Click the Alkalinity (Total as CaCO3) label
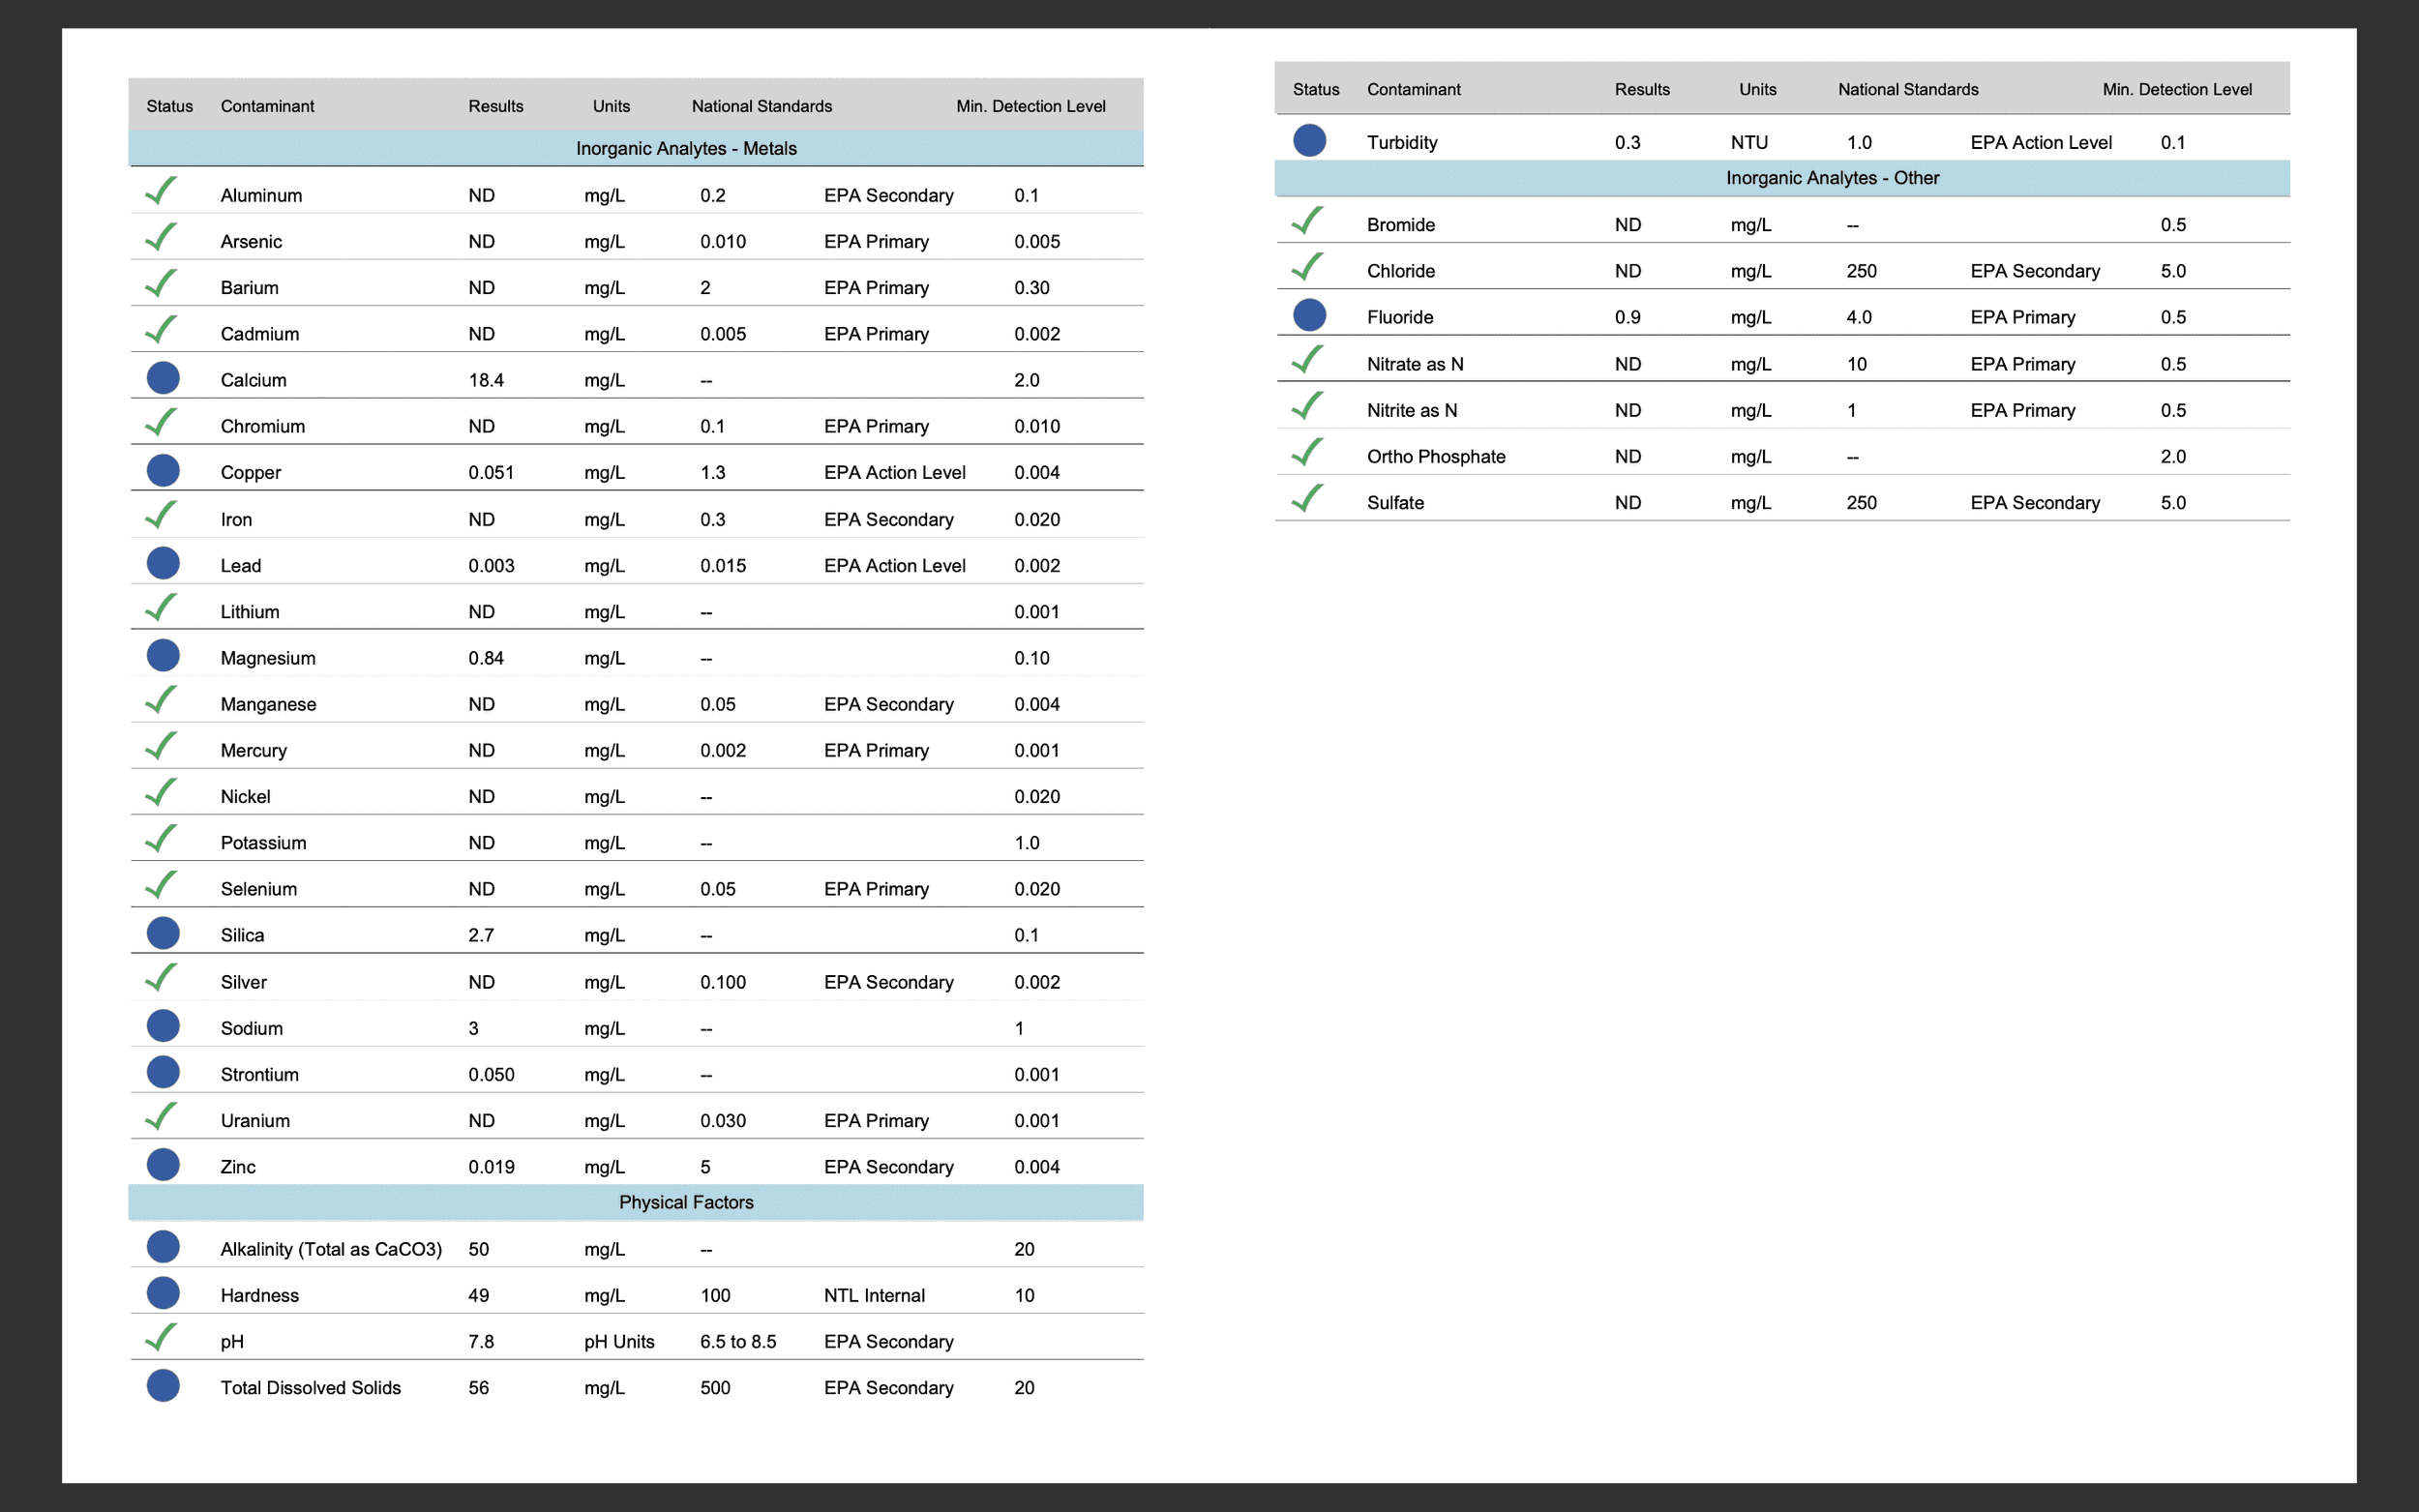Viewport: 2419px width, 1512px height. pos(331,1249)
